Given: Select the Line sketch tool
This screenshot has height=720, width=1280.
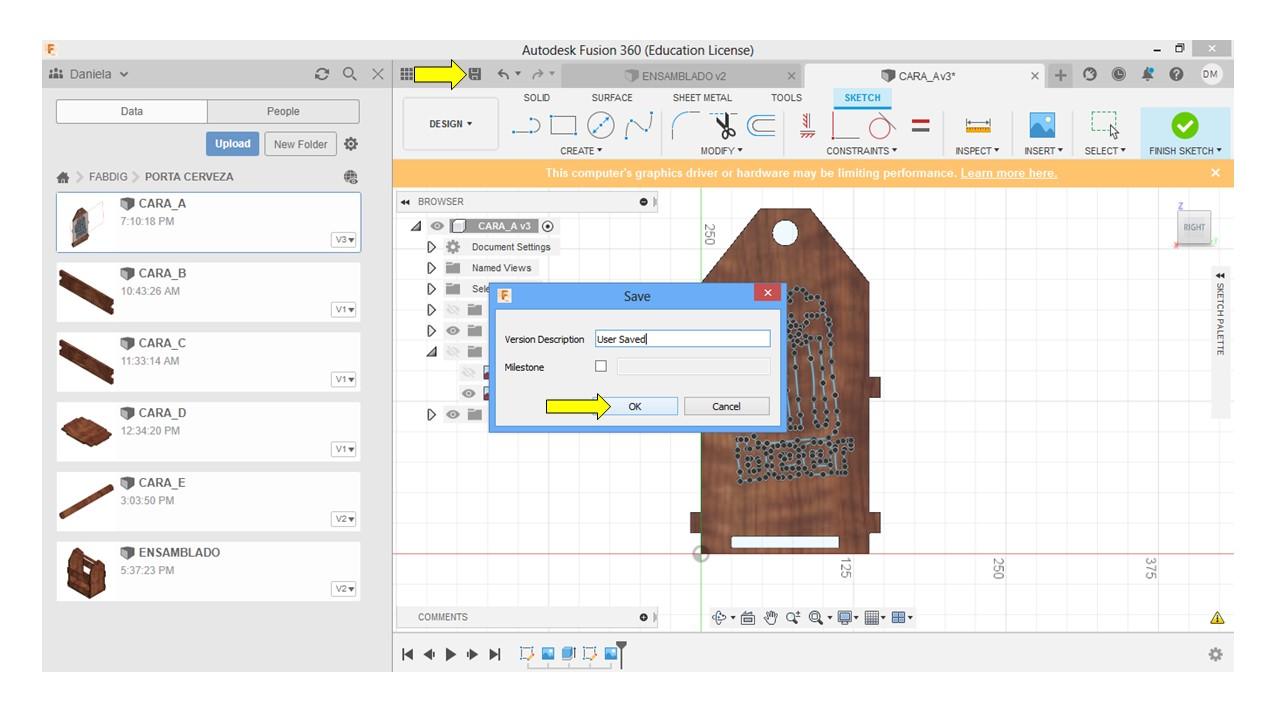Looking at the screenshot, I should coord(526,125).
